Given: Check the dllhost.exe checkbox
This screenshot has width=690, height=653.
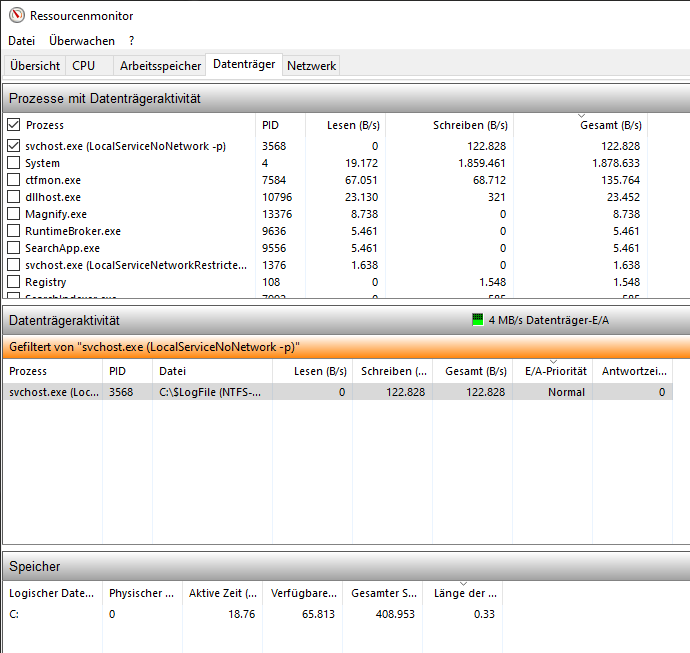Looking at the screenshot, I should click(14, 197).
